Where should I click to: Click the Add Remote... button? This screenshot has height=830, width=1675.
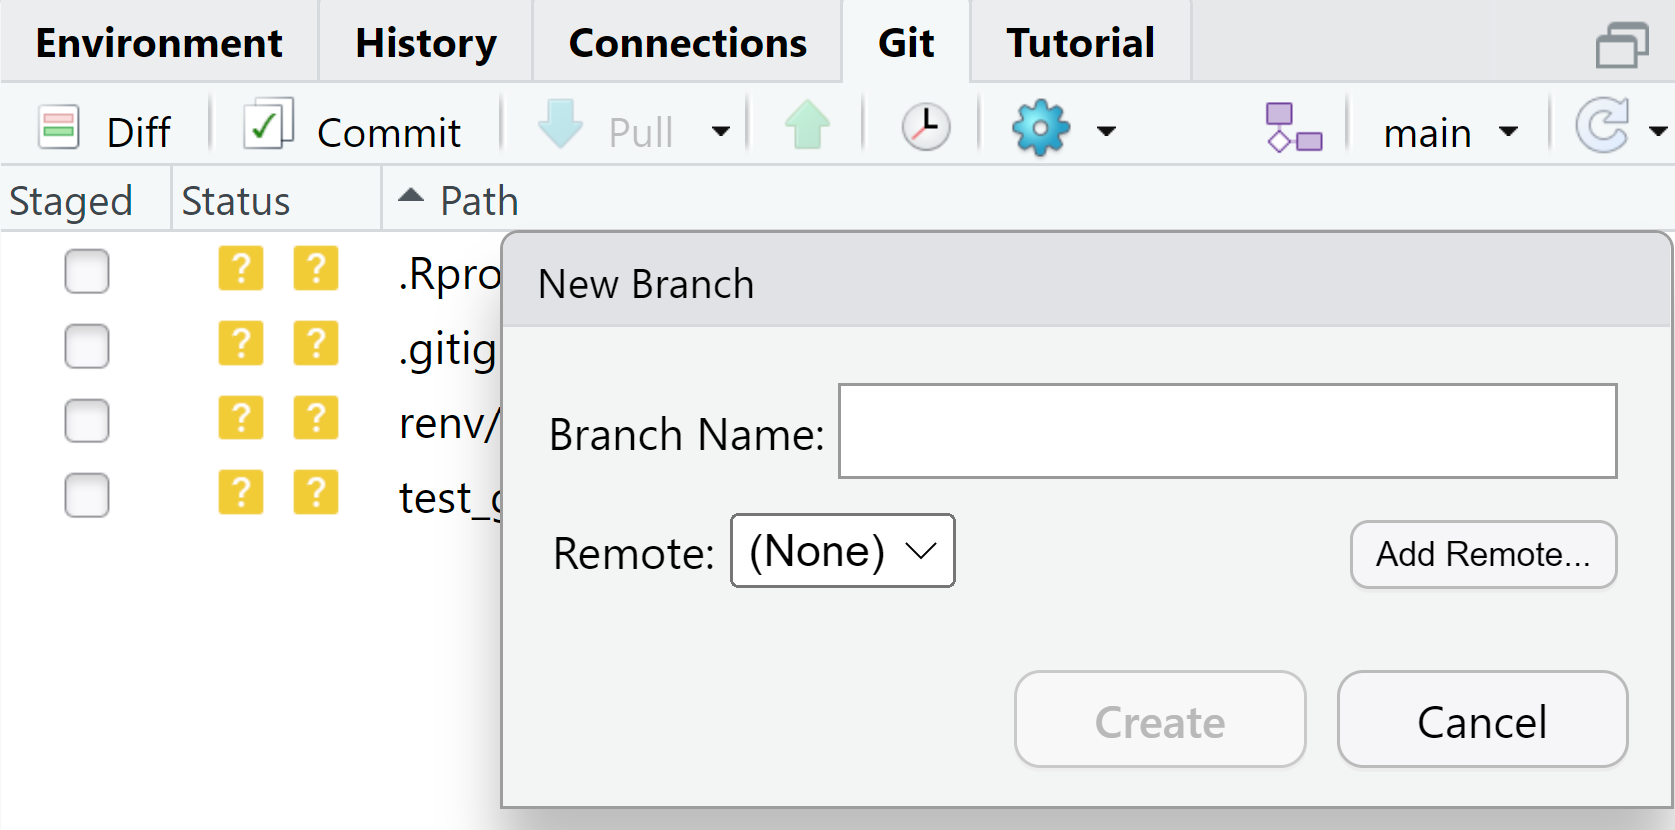(1483, 554)
